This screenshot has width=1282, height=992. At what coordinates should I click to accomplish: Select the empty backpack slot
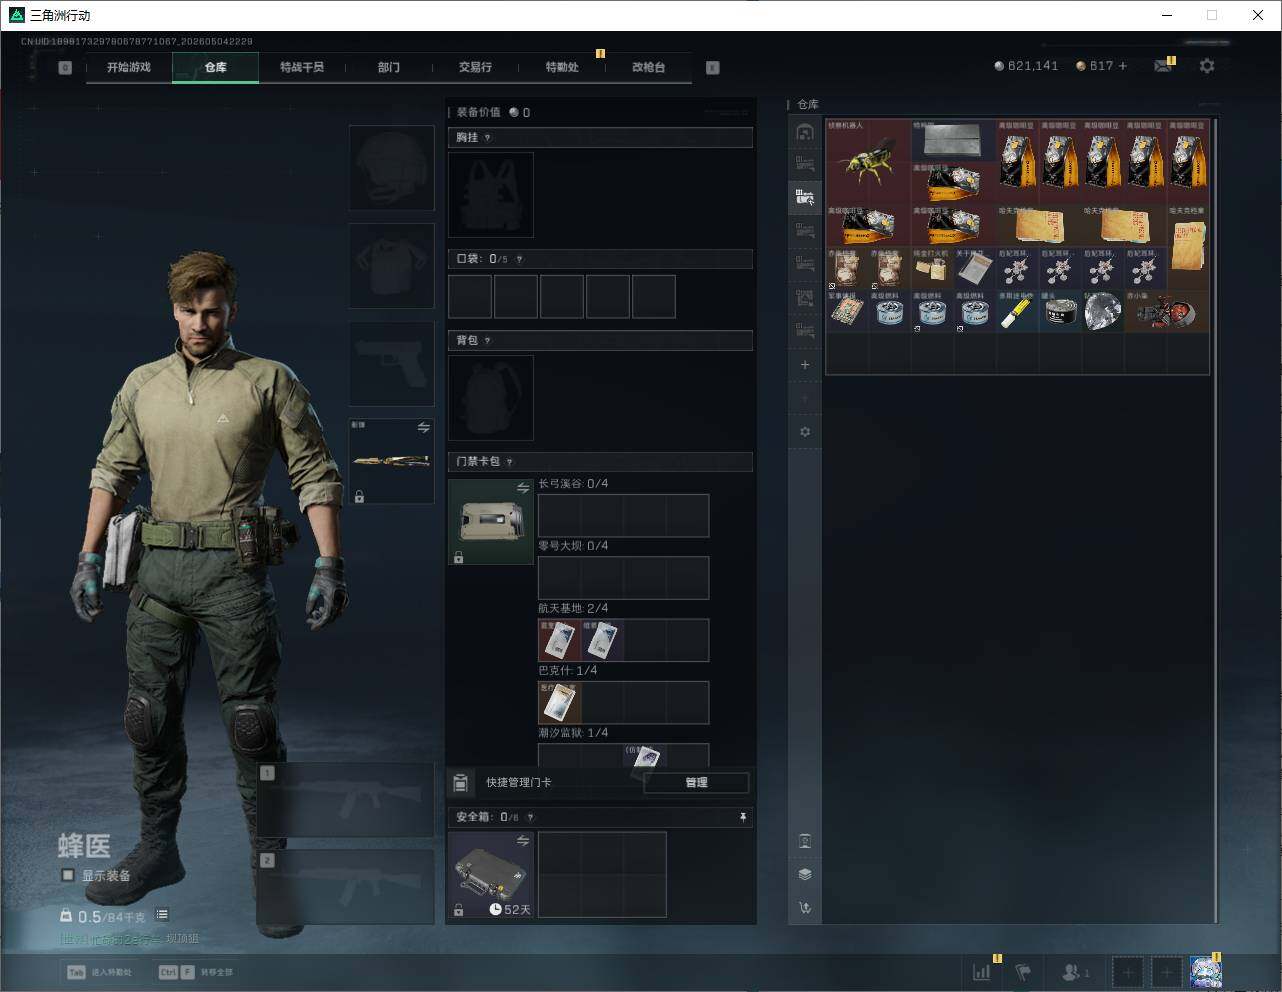click(491, 398)
